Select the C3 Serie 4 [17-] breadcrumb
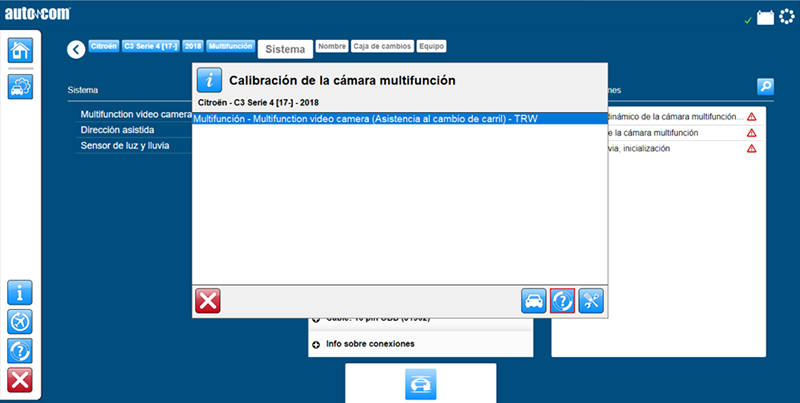 click(x=151, y=46)
